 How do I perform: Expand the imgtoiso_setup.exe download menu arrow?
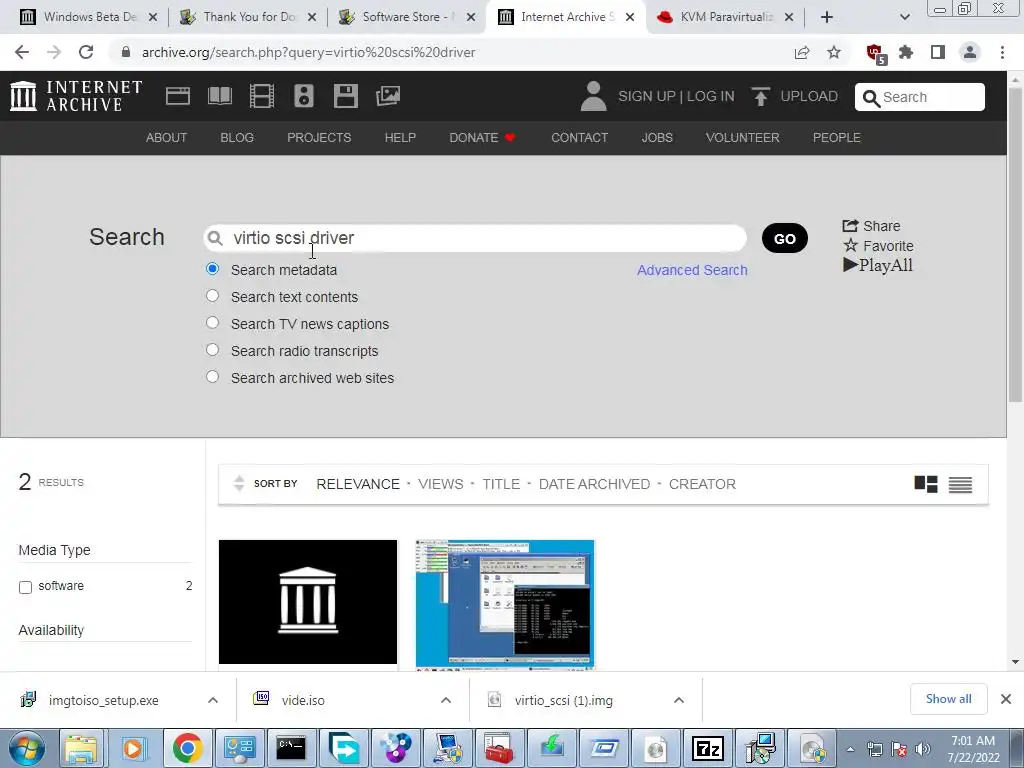coord(213,700)
